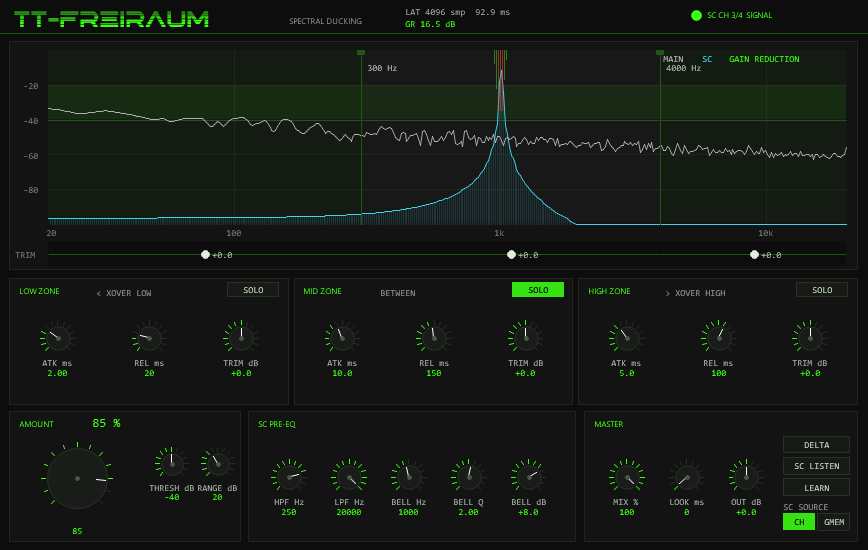
Task: Click the Low Zone ATK ms knob
Action: tap(58, 338)
